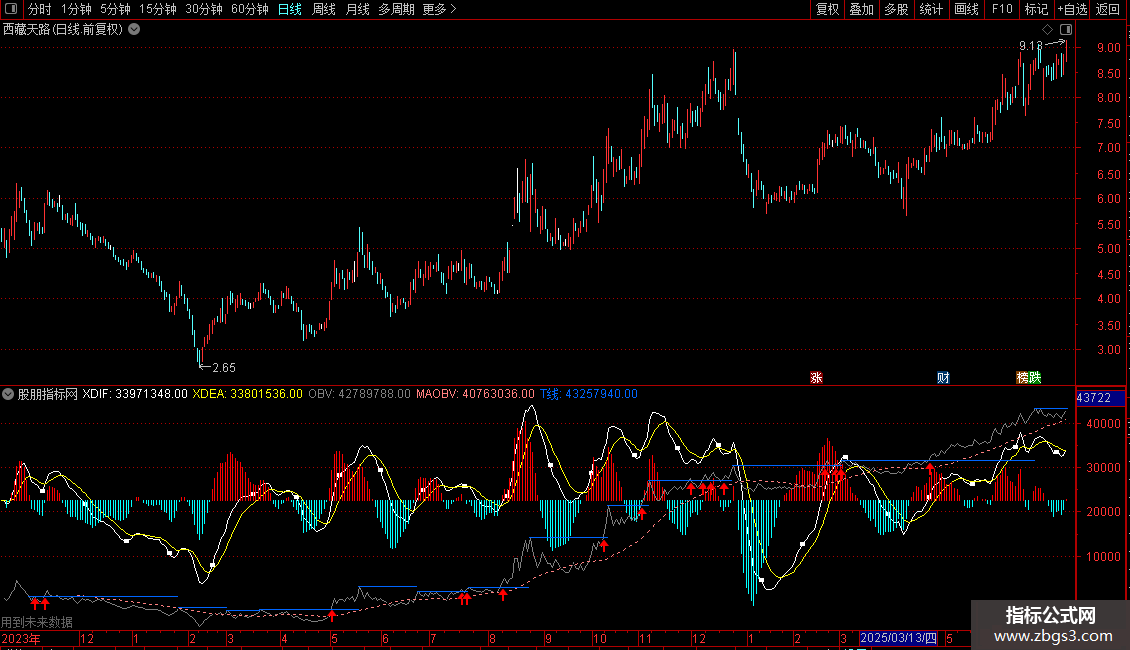1130x650 pixels.
Task: Click the blue 财 financial event marker
Action: point(943,378)
